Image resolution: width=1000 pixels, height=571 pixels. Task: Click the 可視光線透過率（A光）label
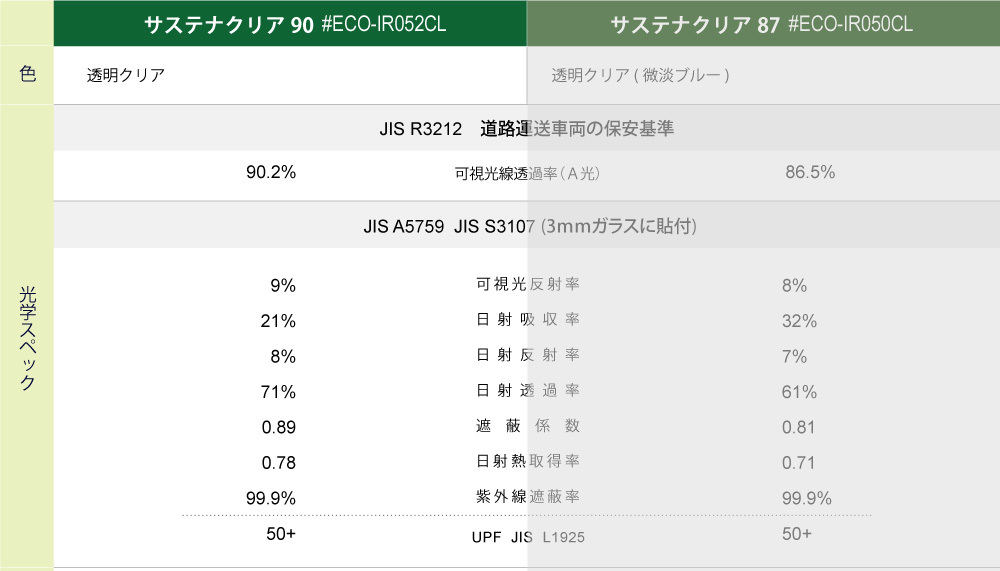(527, 173)
